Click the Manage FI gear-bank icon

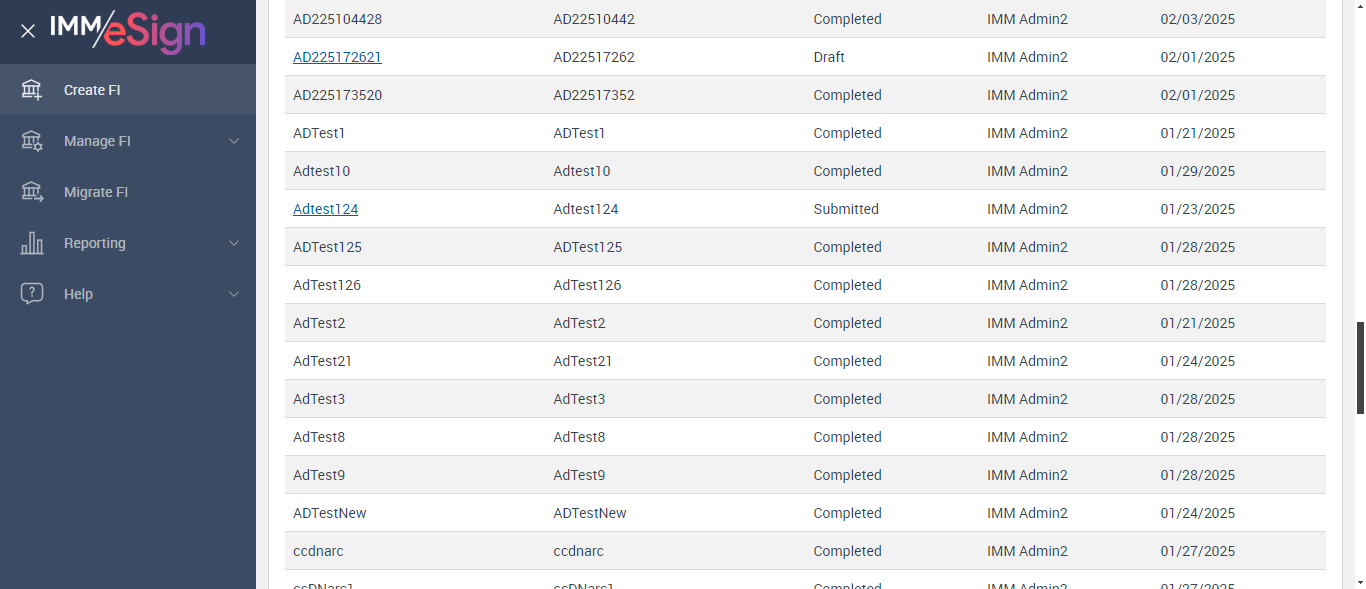32,141
